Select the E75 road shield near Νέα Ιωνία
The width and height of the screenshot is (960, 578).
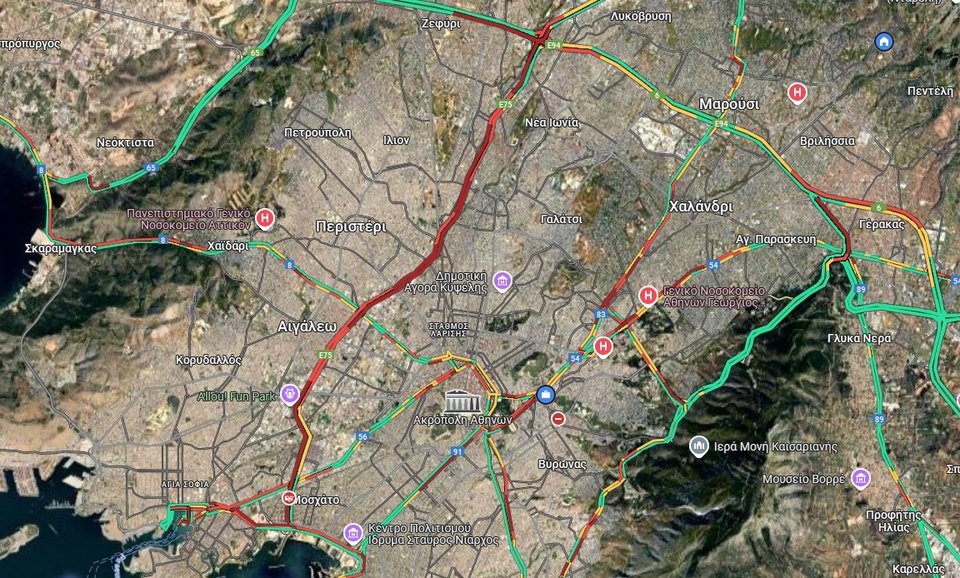(x=504, y=105)
